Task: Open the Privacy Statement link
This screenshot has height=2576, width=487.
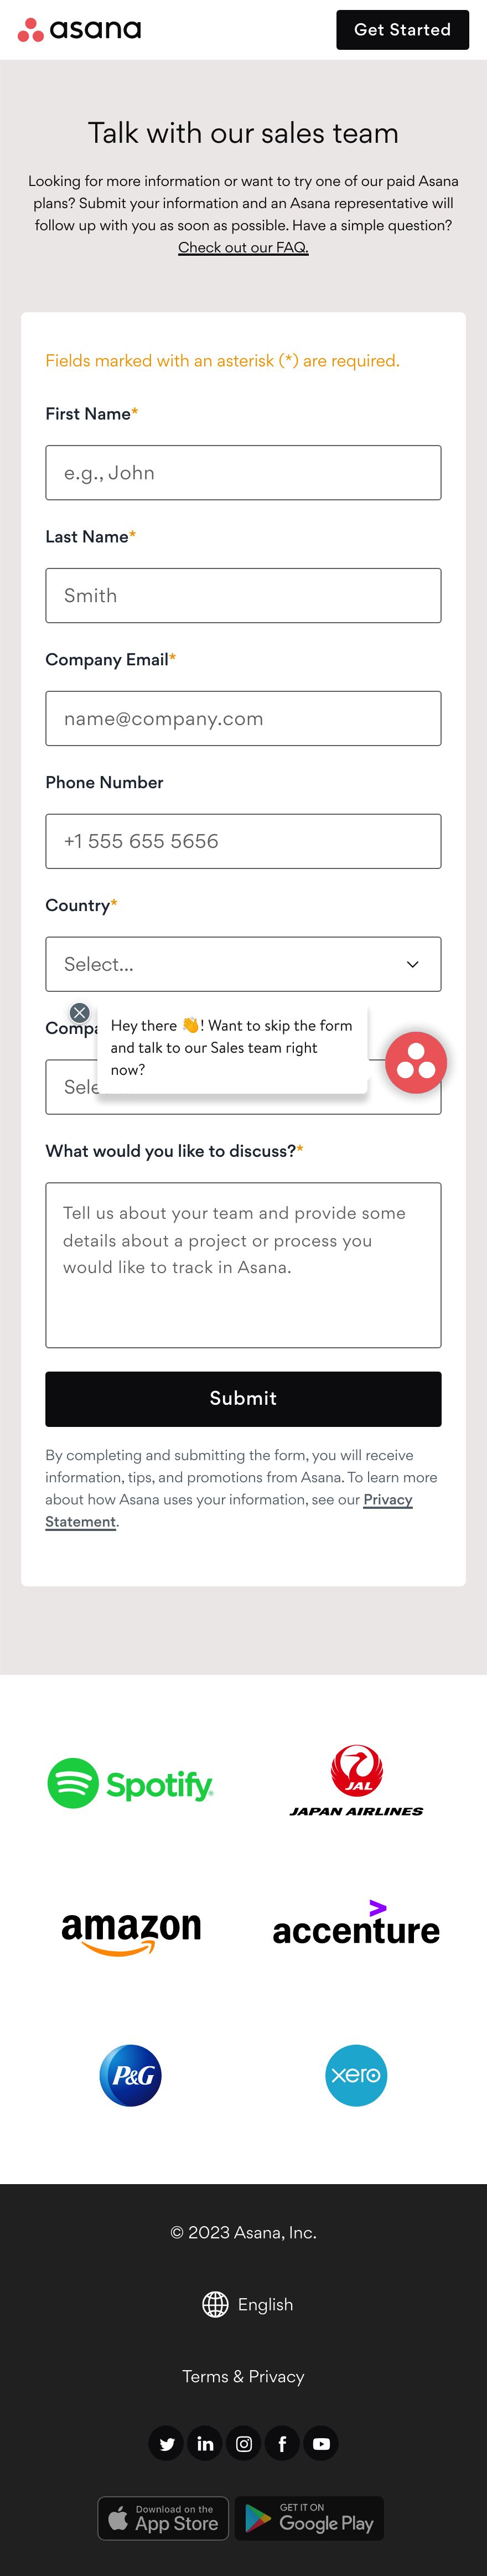Action: (x=228, y=1510)
